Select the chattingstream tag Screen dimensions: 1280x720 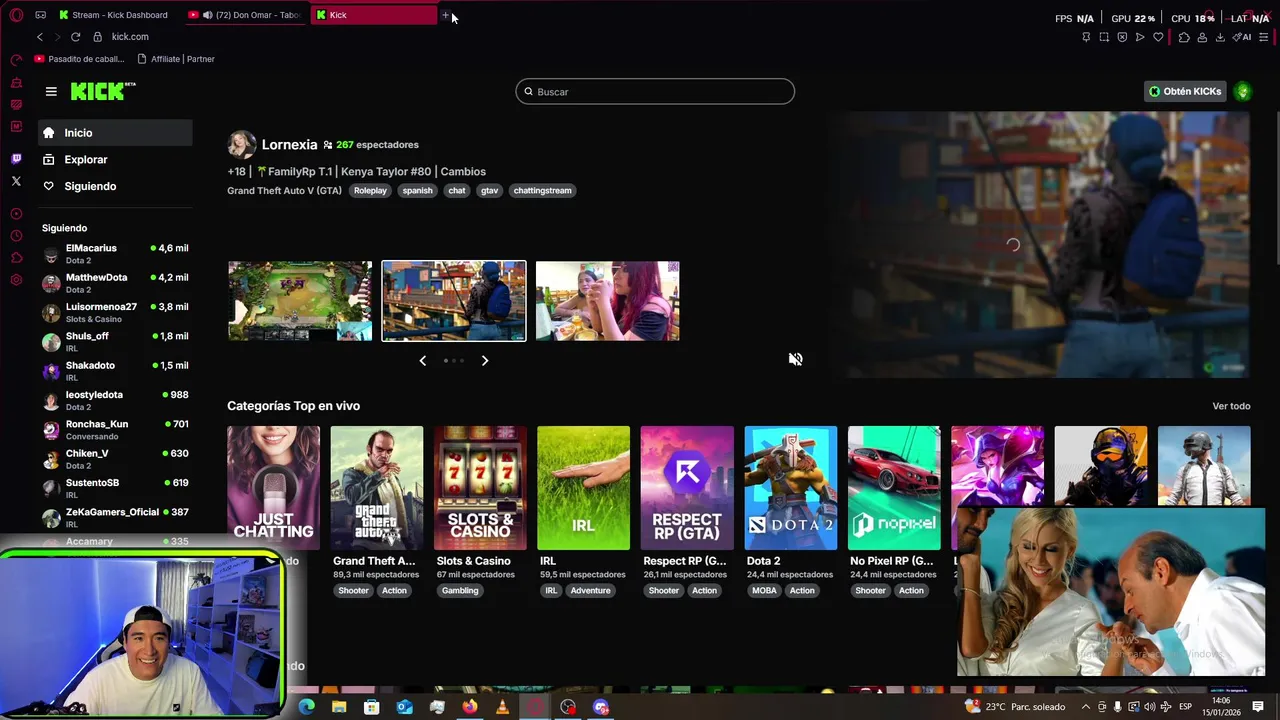[x=542, y=190]
